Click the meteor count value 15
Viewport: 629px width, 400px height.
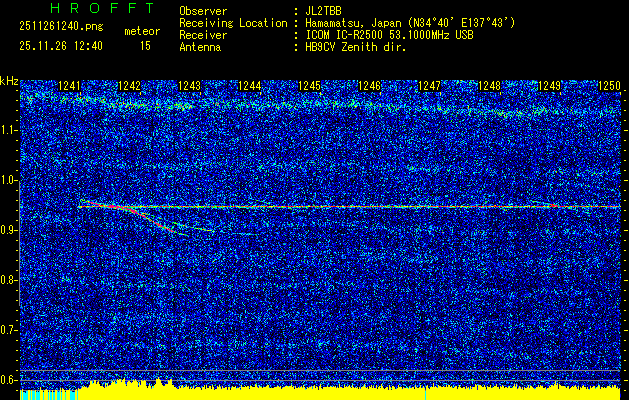pyautogui.click(x=145, y=45)
